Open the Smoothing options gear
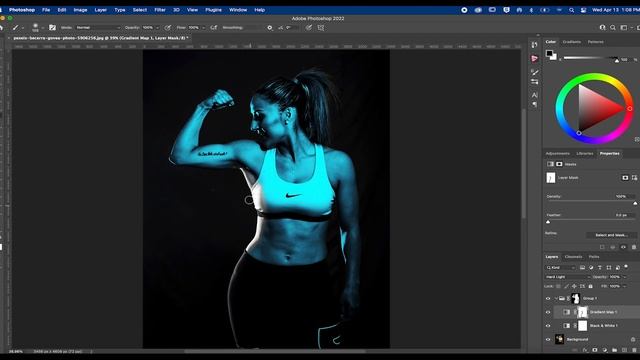This screenshot has height=360, width=640. pos(270,28)
